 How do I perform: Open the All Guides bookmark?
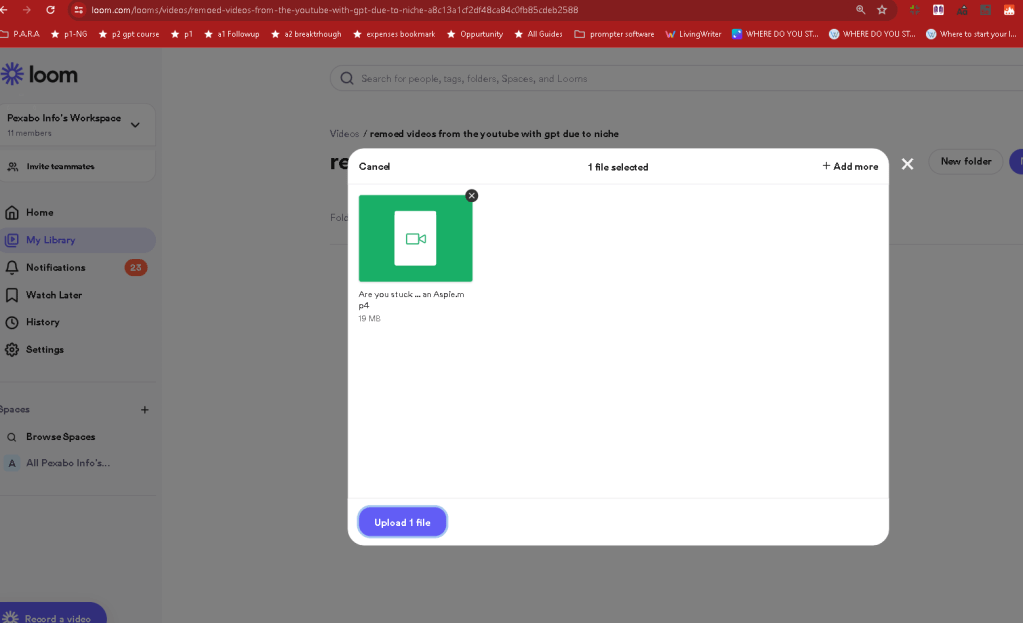538,34
